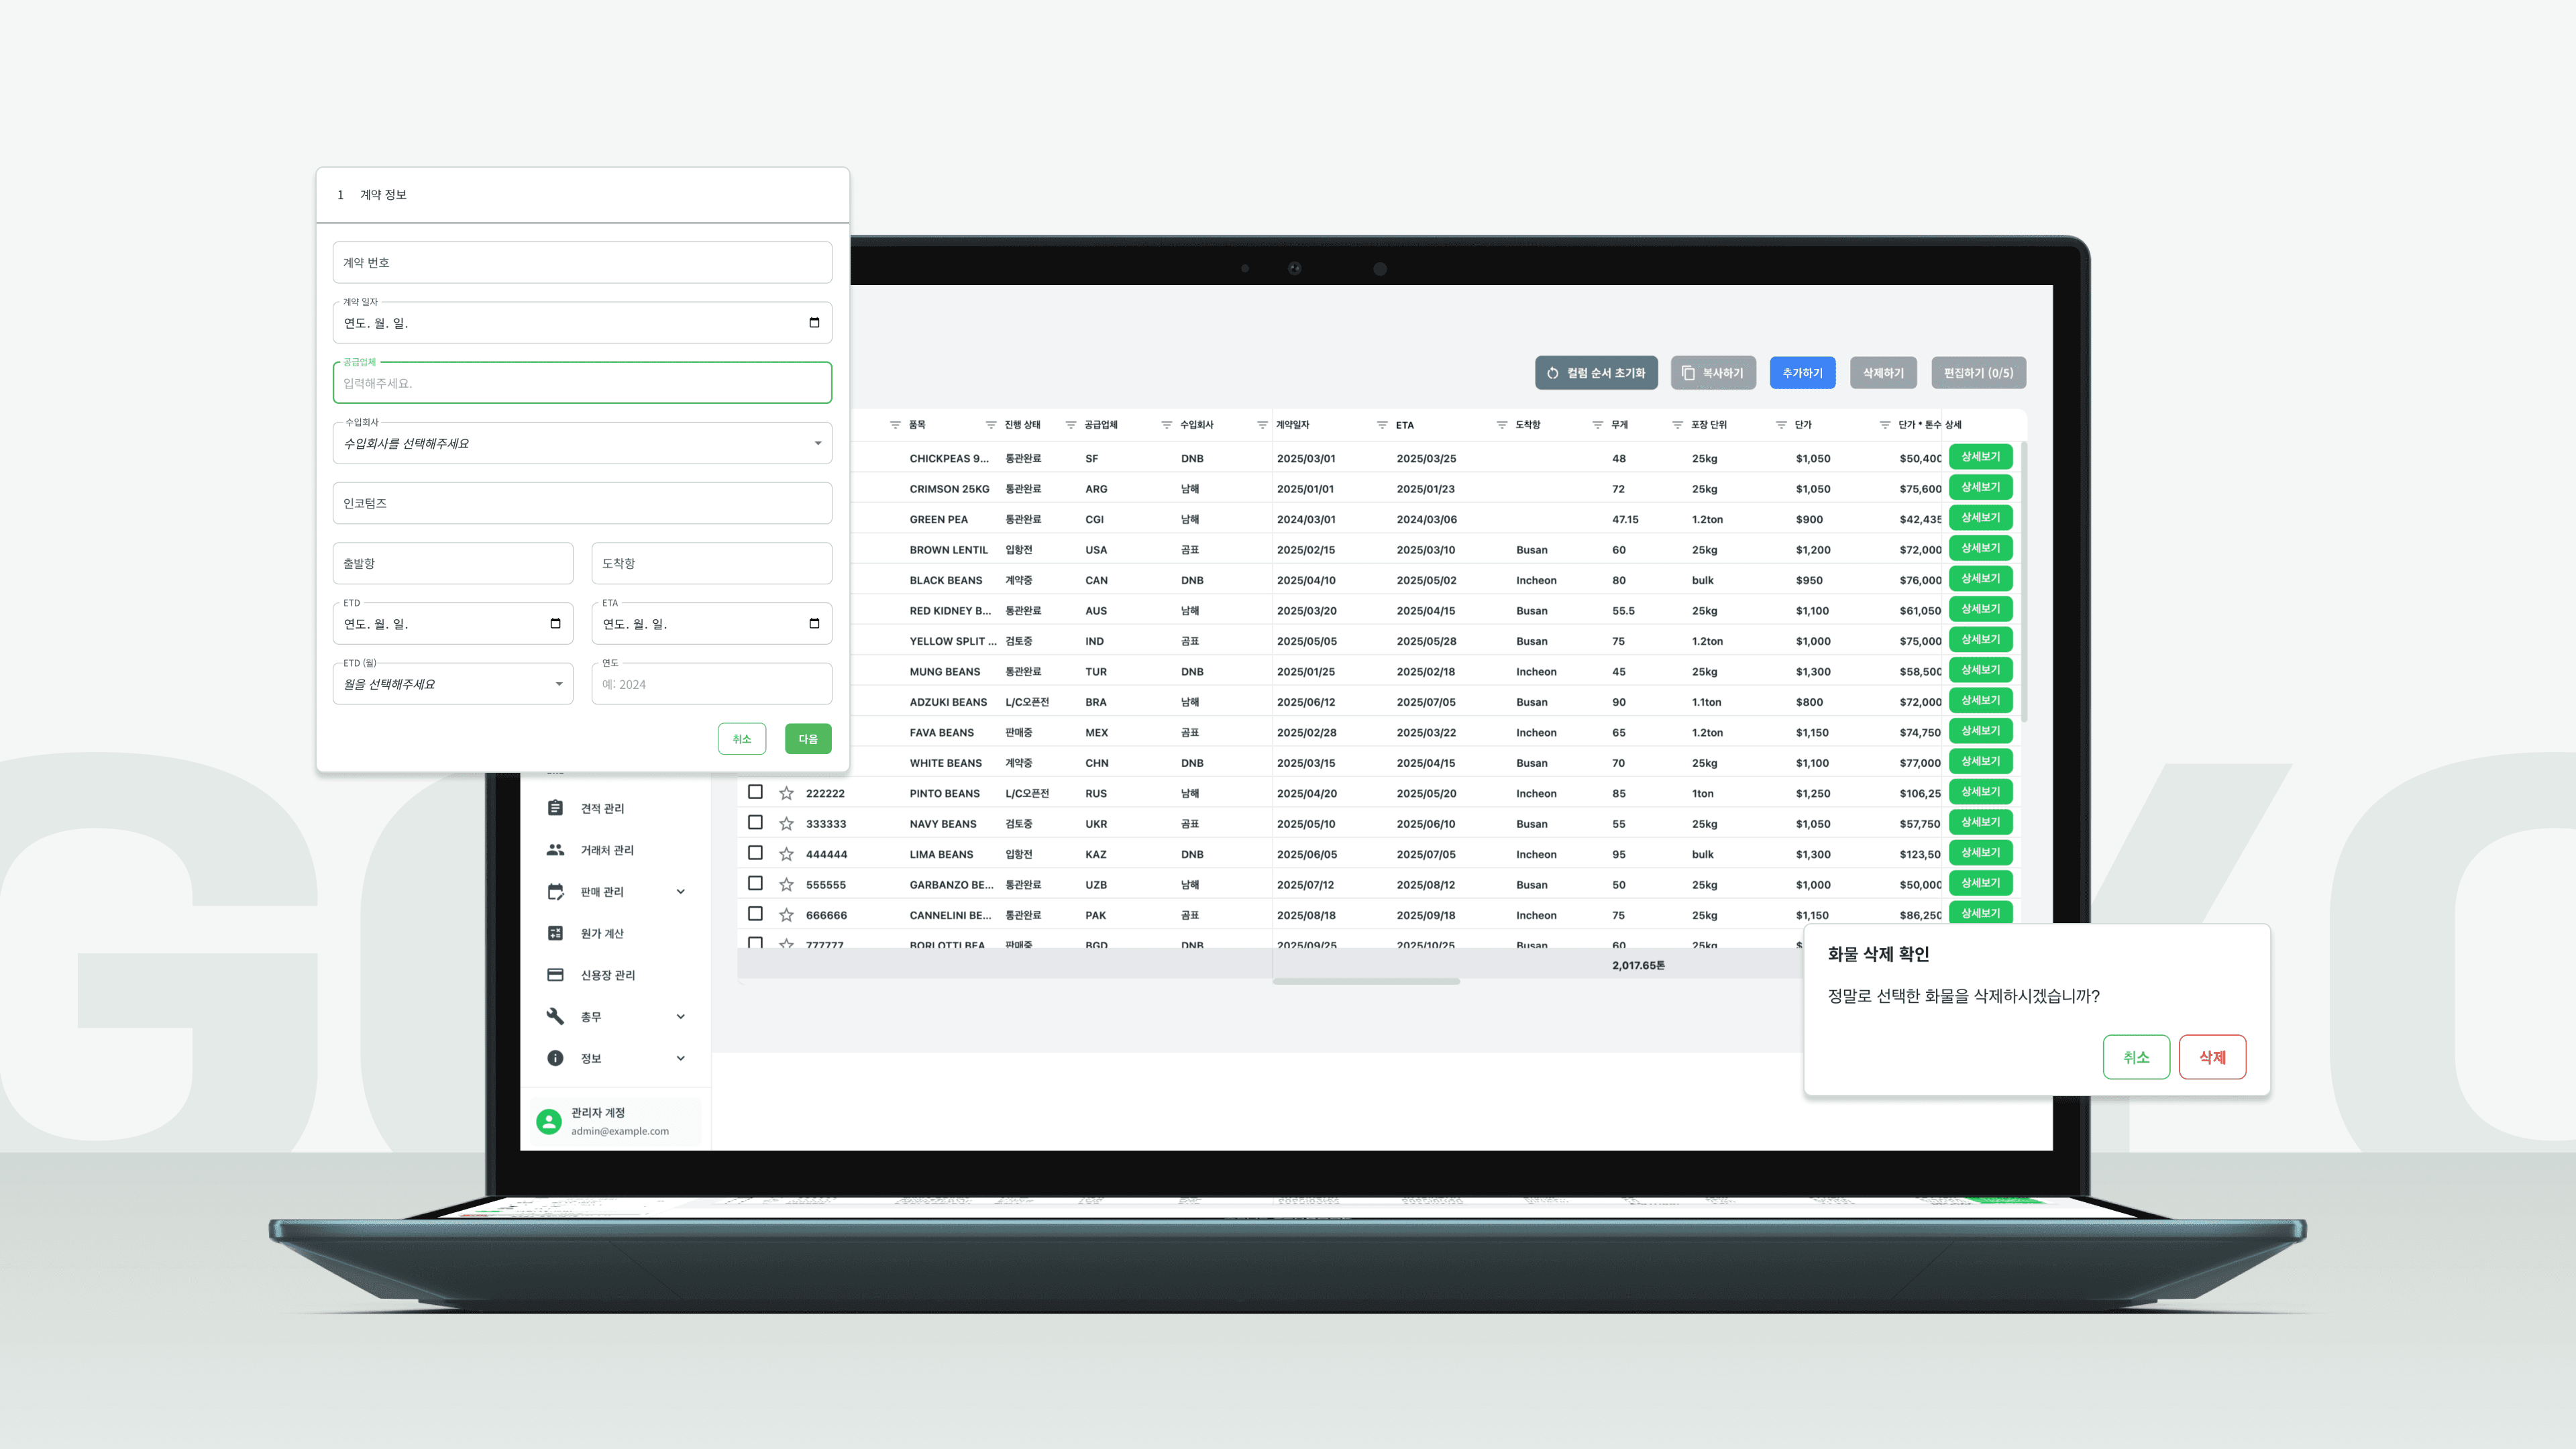Image resolution: width=2576 pixels, height=1449 pixels.
Task: Open 견적 관리 in the sidebar
Action: pyautogui.click(x=602, y=808)
